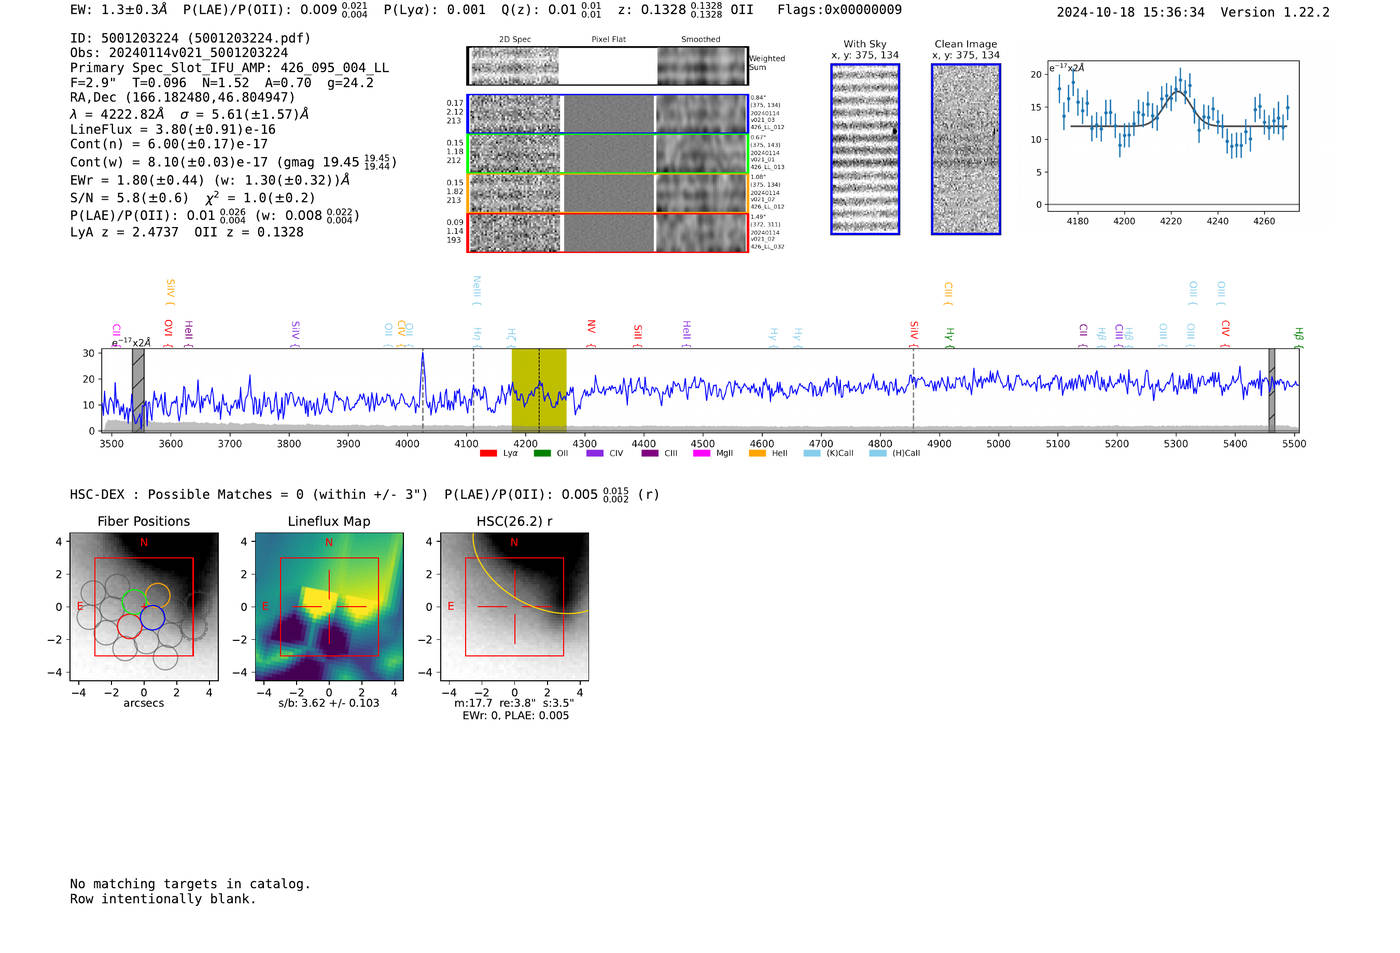
Task: Click the dashed vertical line near 4110
Action: click(x=473, y=391)
